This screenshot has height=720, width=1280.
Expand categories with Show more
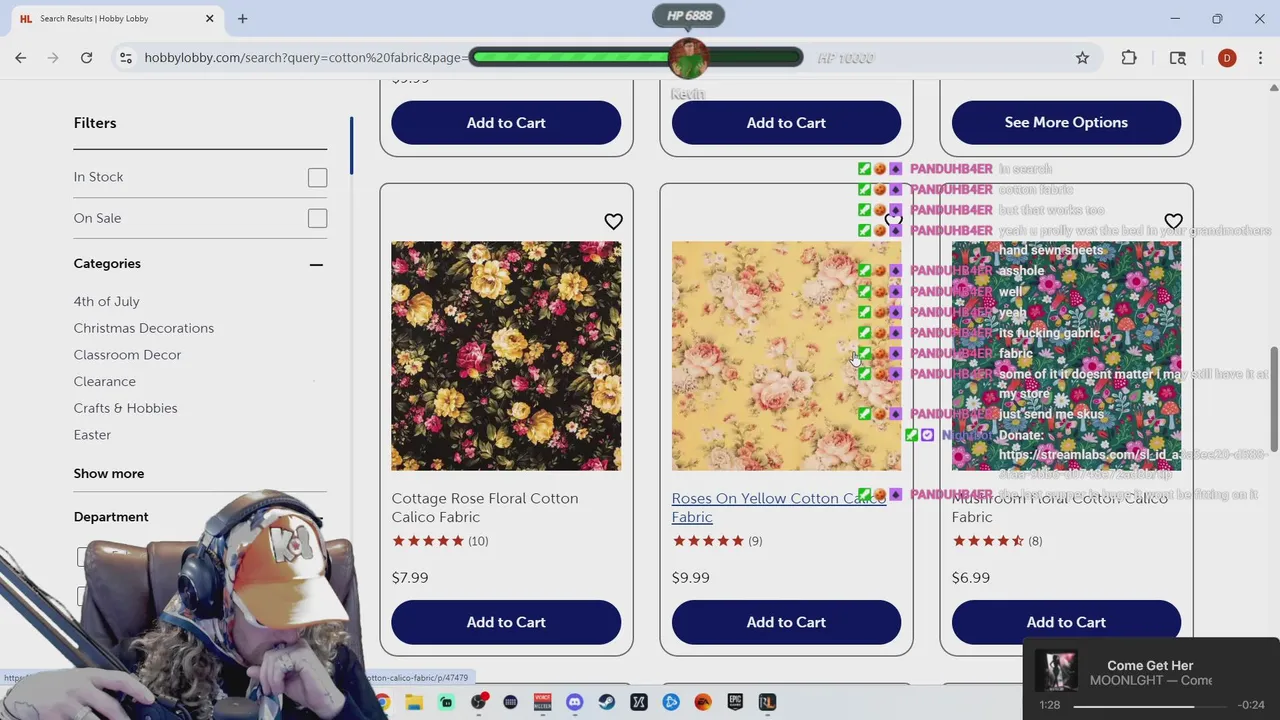pyautogui.click(x=109, y=473)
